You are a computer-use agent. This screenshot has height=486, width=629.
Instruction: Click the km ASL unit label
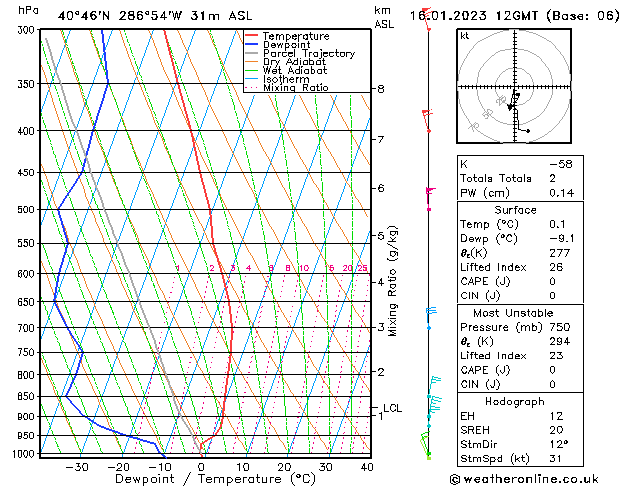click(384, 17)
